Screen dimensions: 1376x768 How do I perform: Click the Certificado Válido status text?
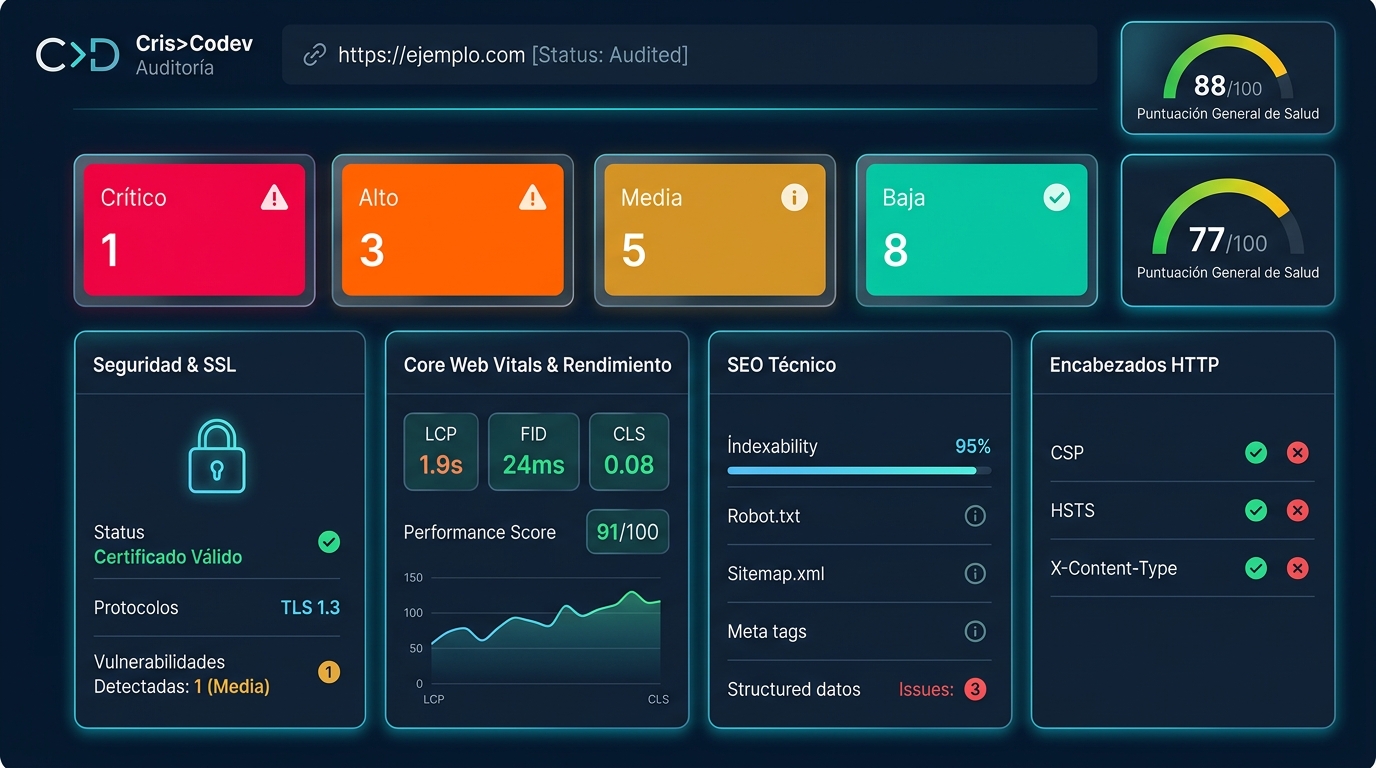(168, 557)
